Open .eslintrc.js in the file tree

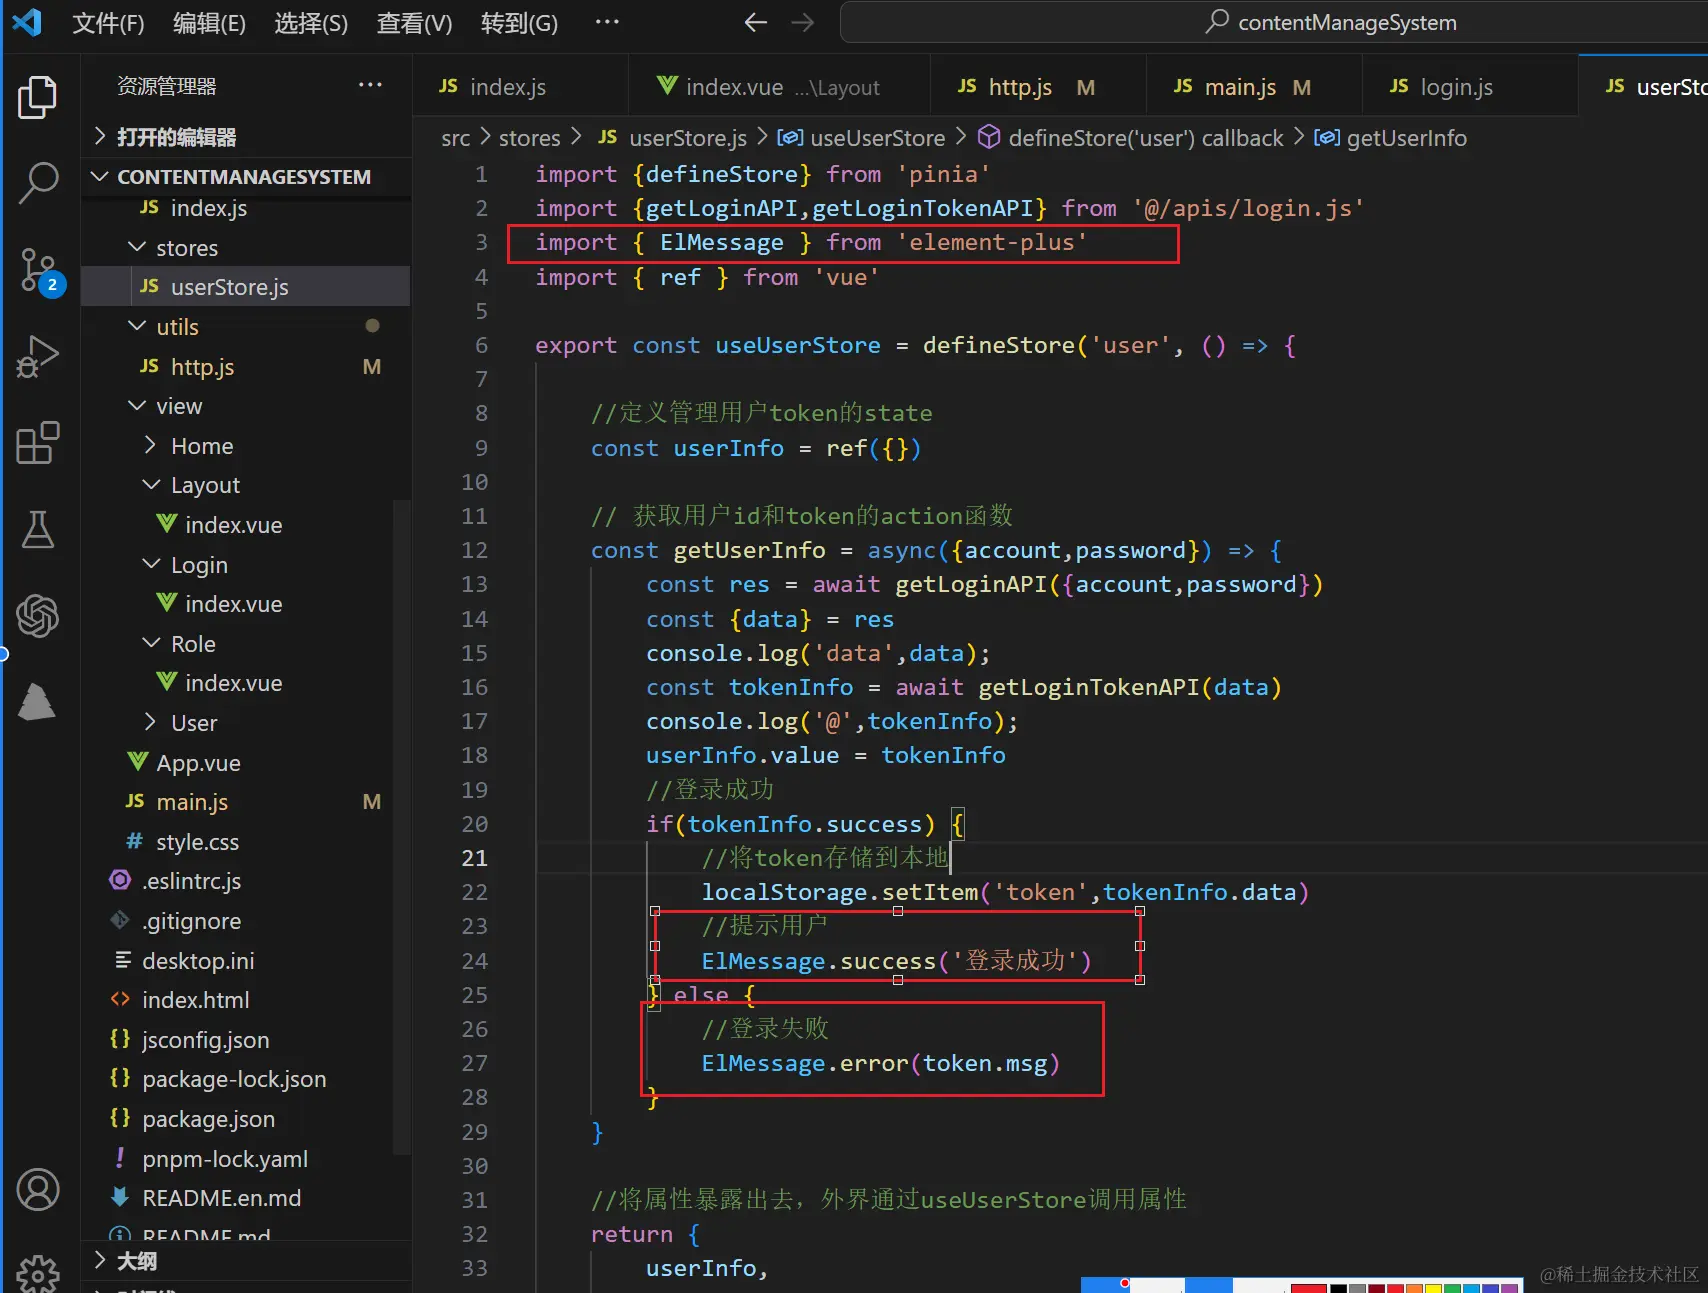[x=246, y=881]
